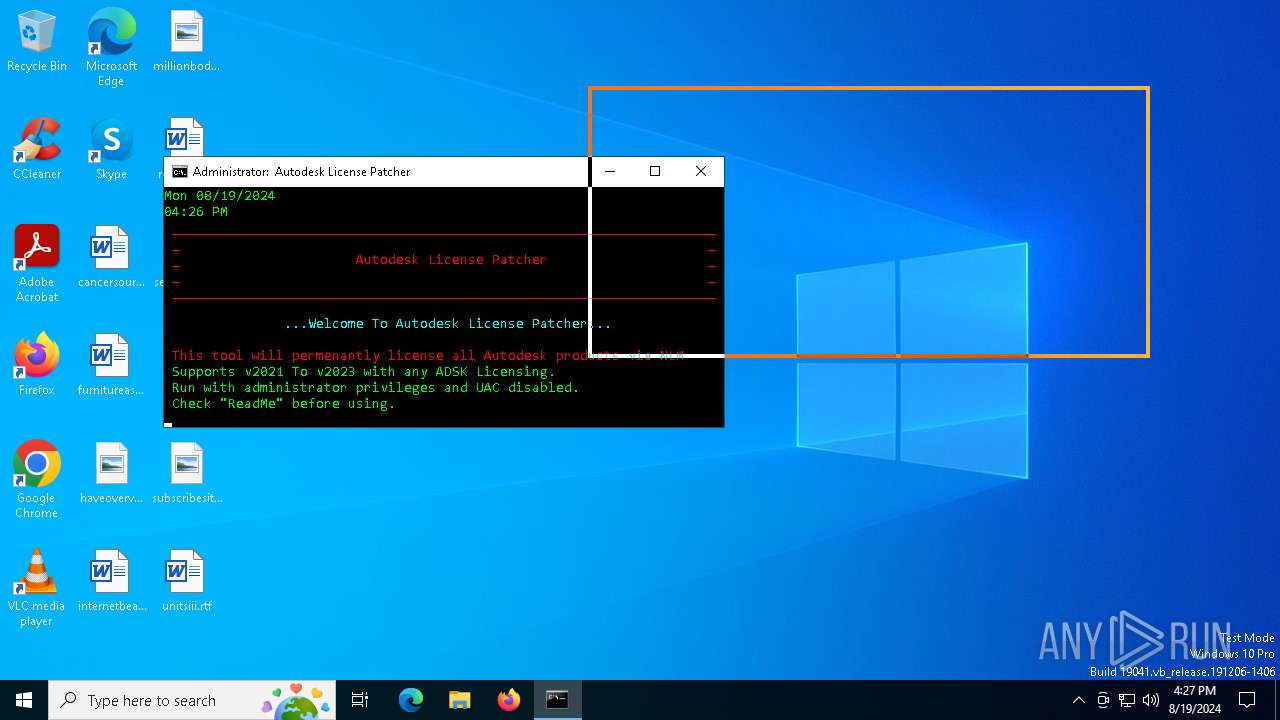Click the 'Check "ReadMe" before using.' line
This screenshot has width=1280, height=720.
click(283, 404)
